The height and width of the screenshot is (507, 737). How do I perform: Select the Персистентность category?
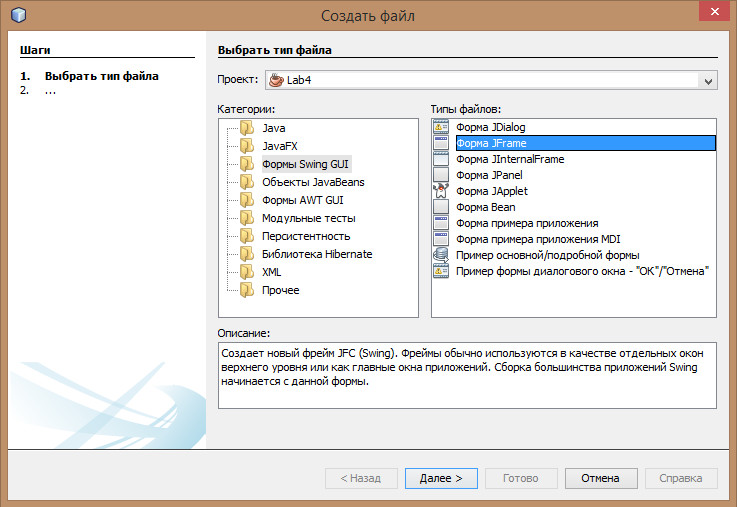pyautogui.click(x=306, y=236)
